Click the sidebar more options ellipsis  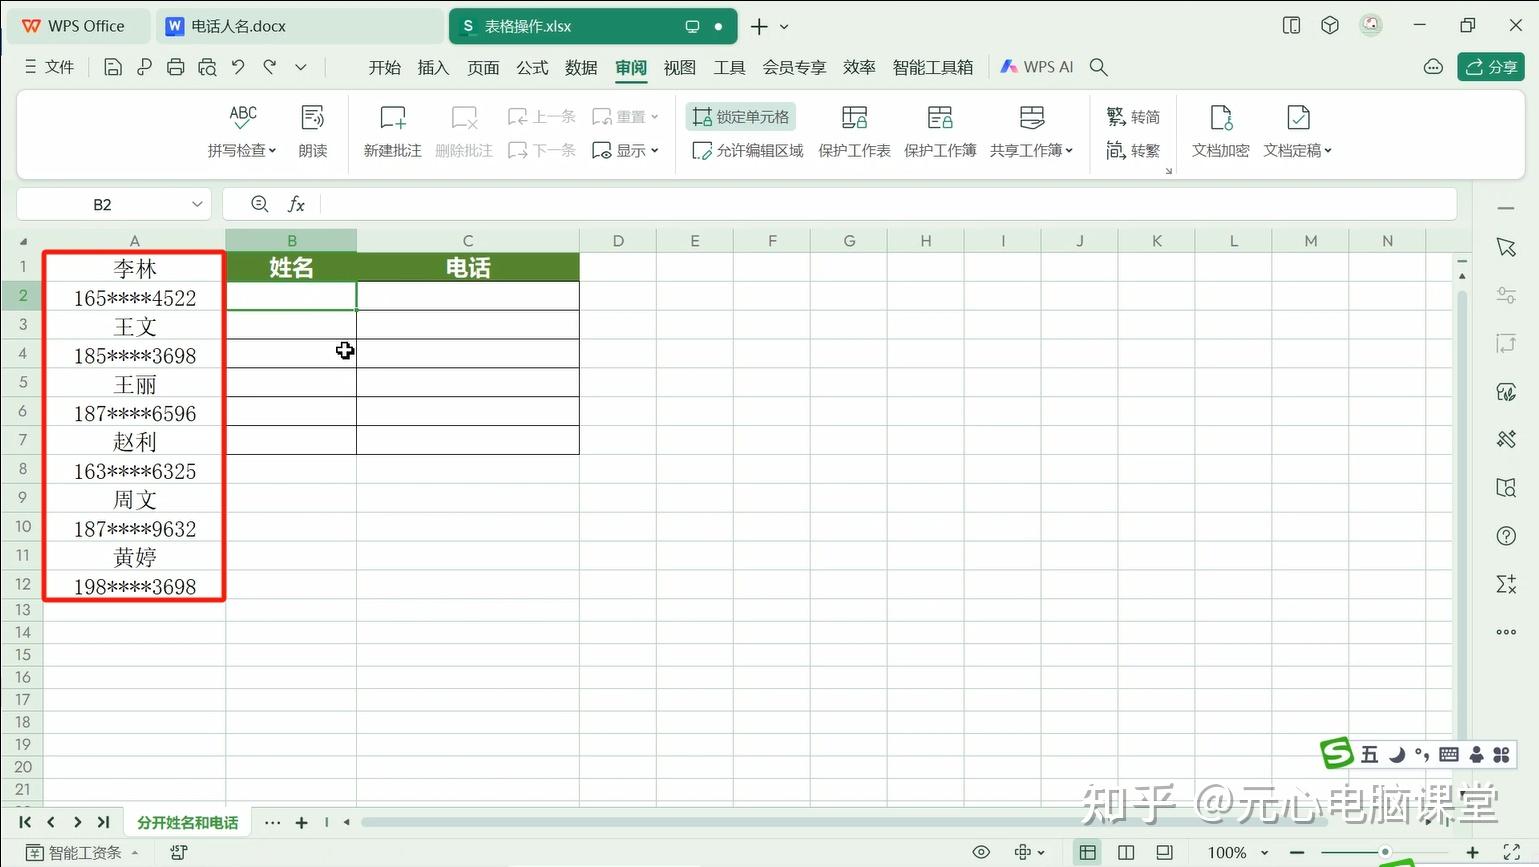tap(1506, 632)
